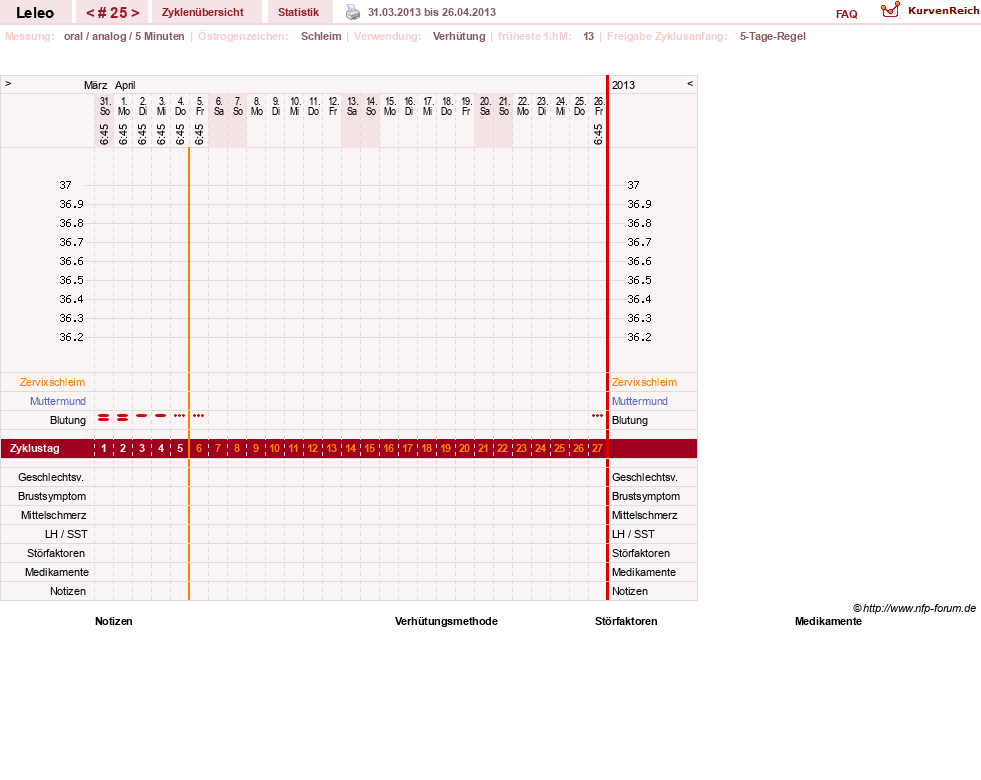The height and width of the screenshot is (780, 981).
Task: Click the left LH / SST row label
Action: coord(66,534)
